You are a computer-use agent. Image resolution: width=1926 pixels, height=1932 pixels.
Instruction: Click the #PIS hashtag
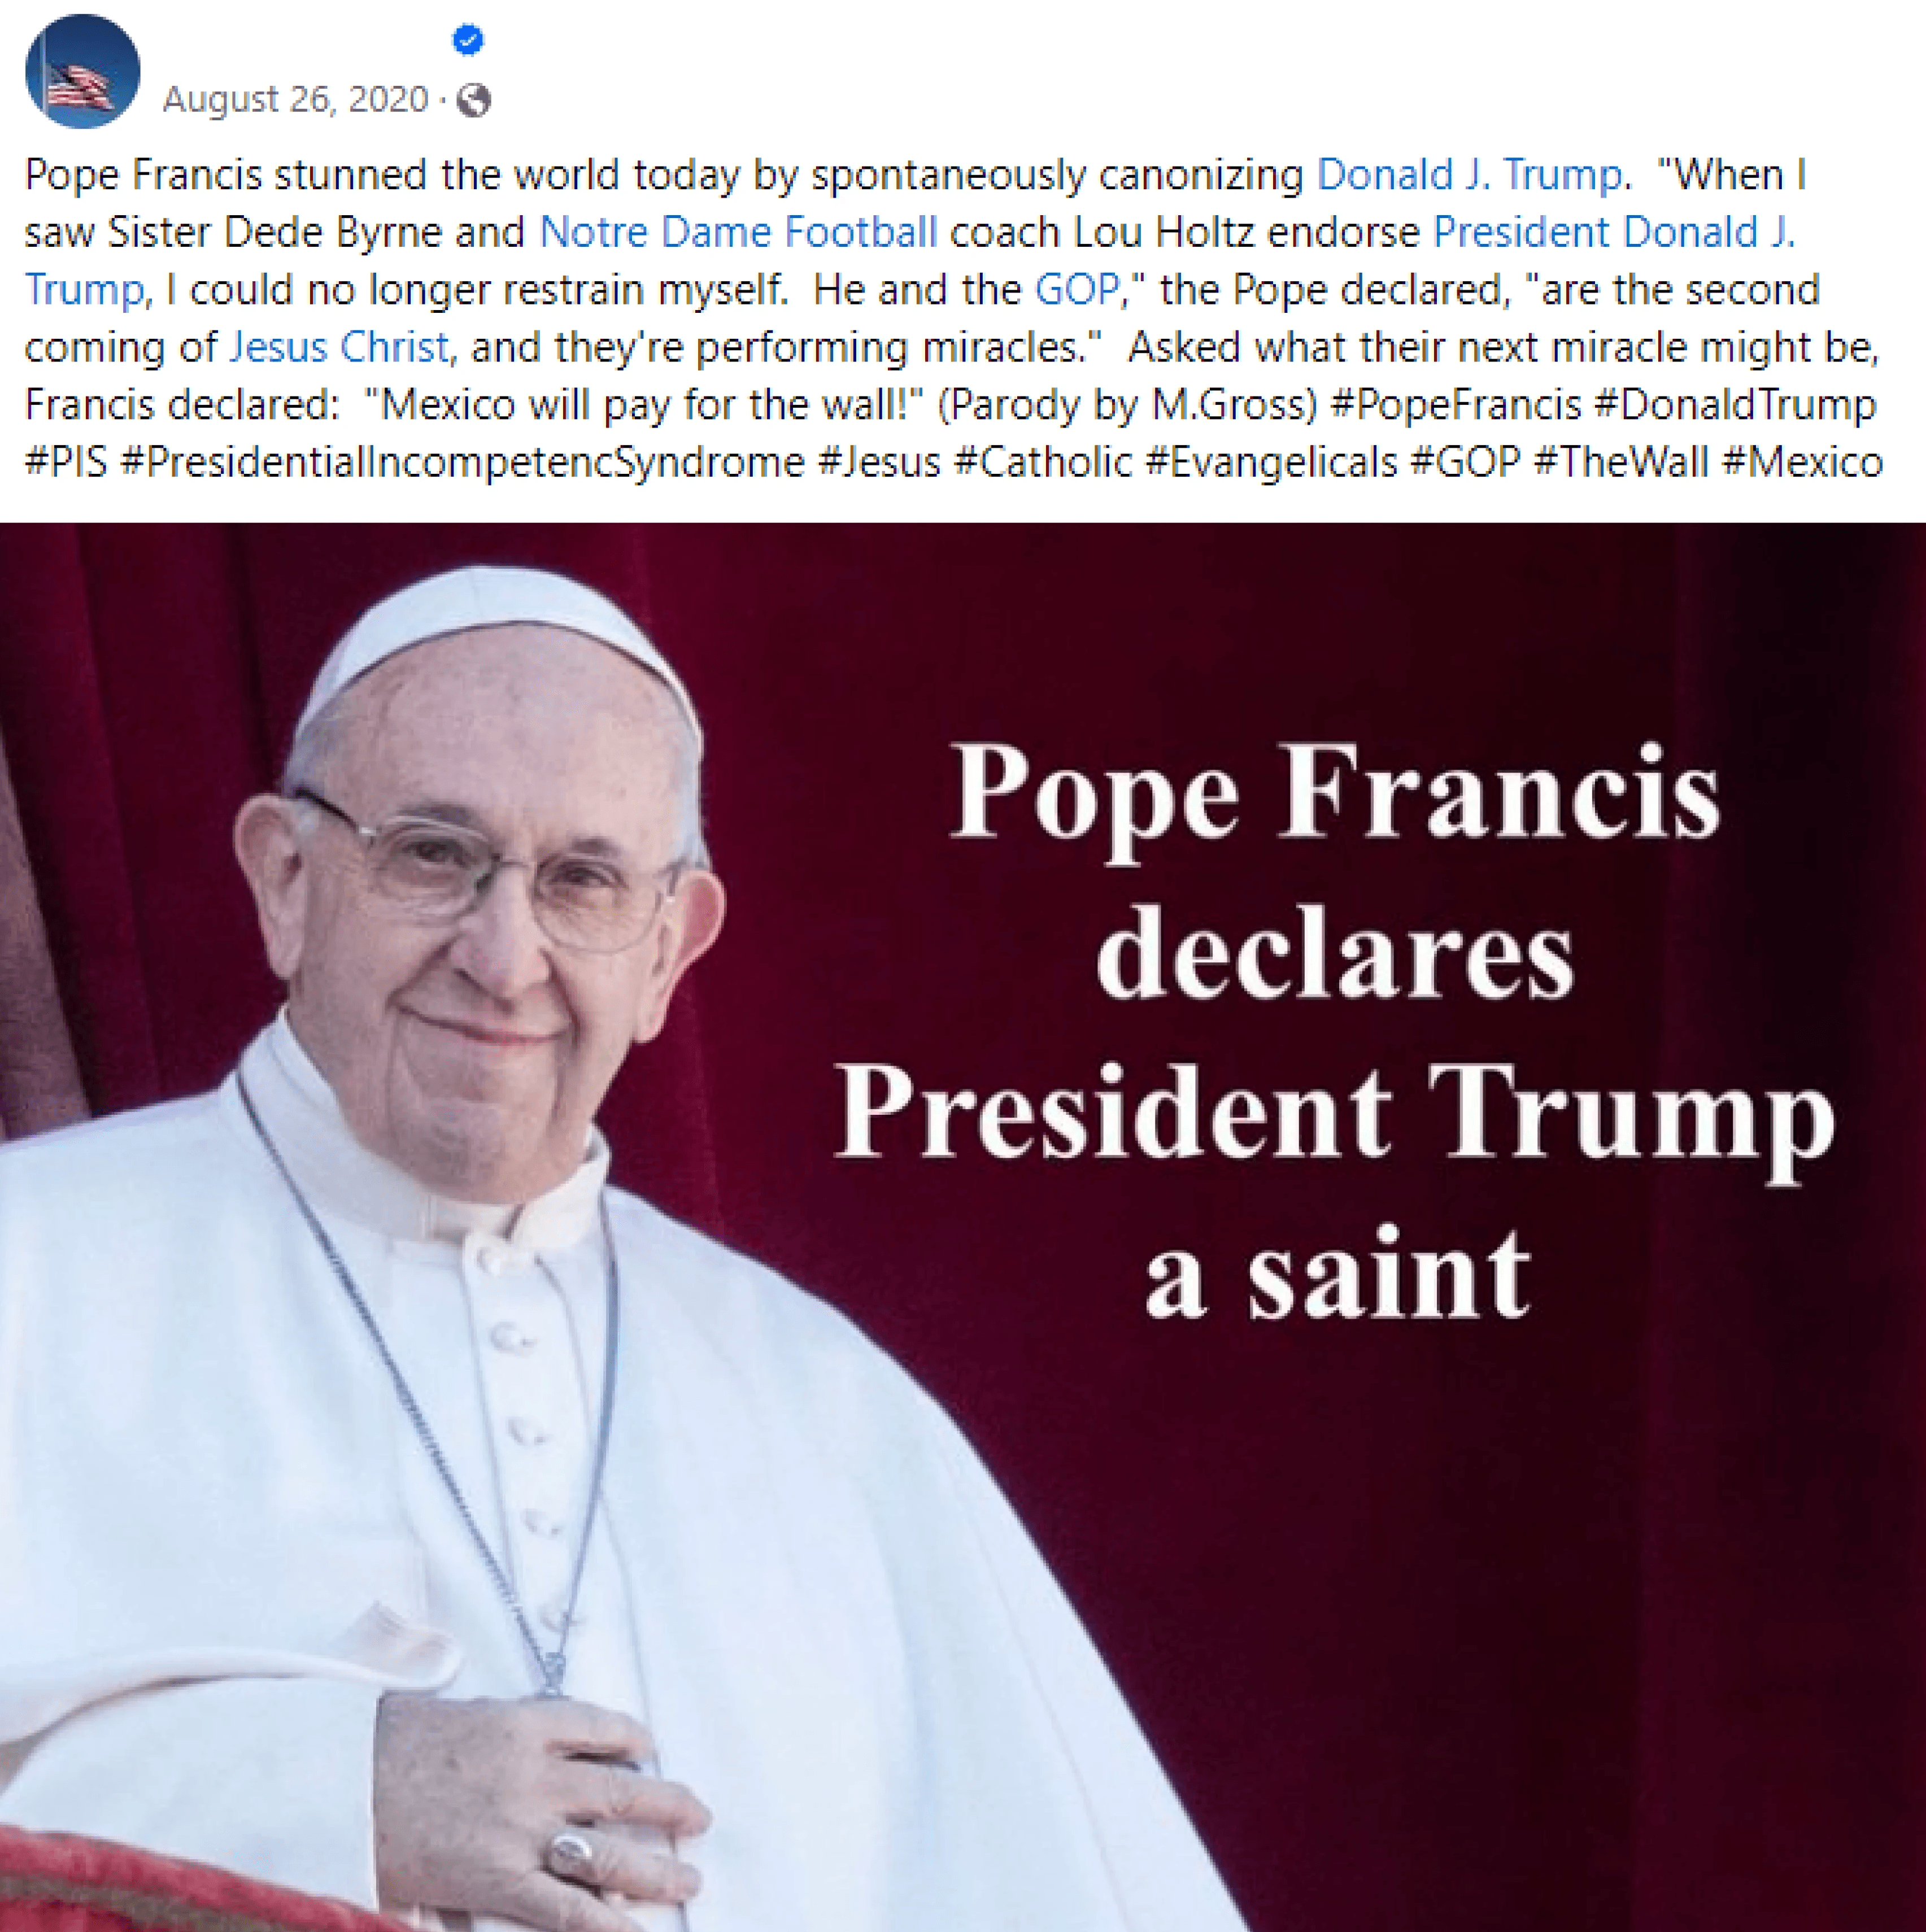coord(66,462)
